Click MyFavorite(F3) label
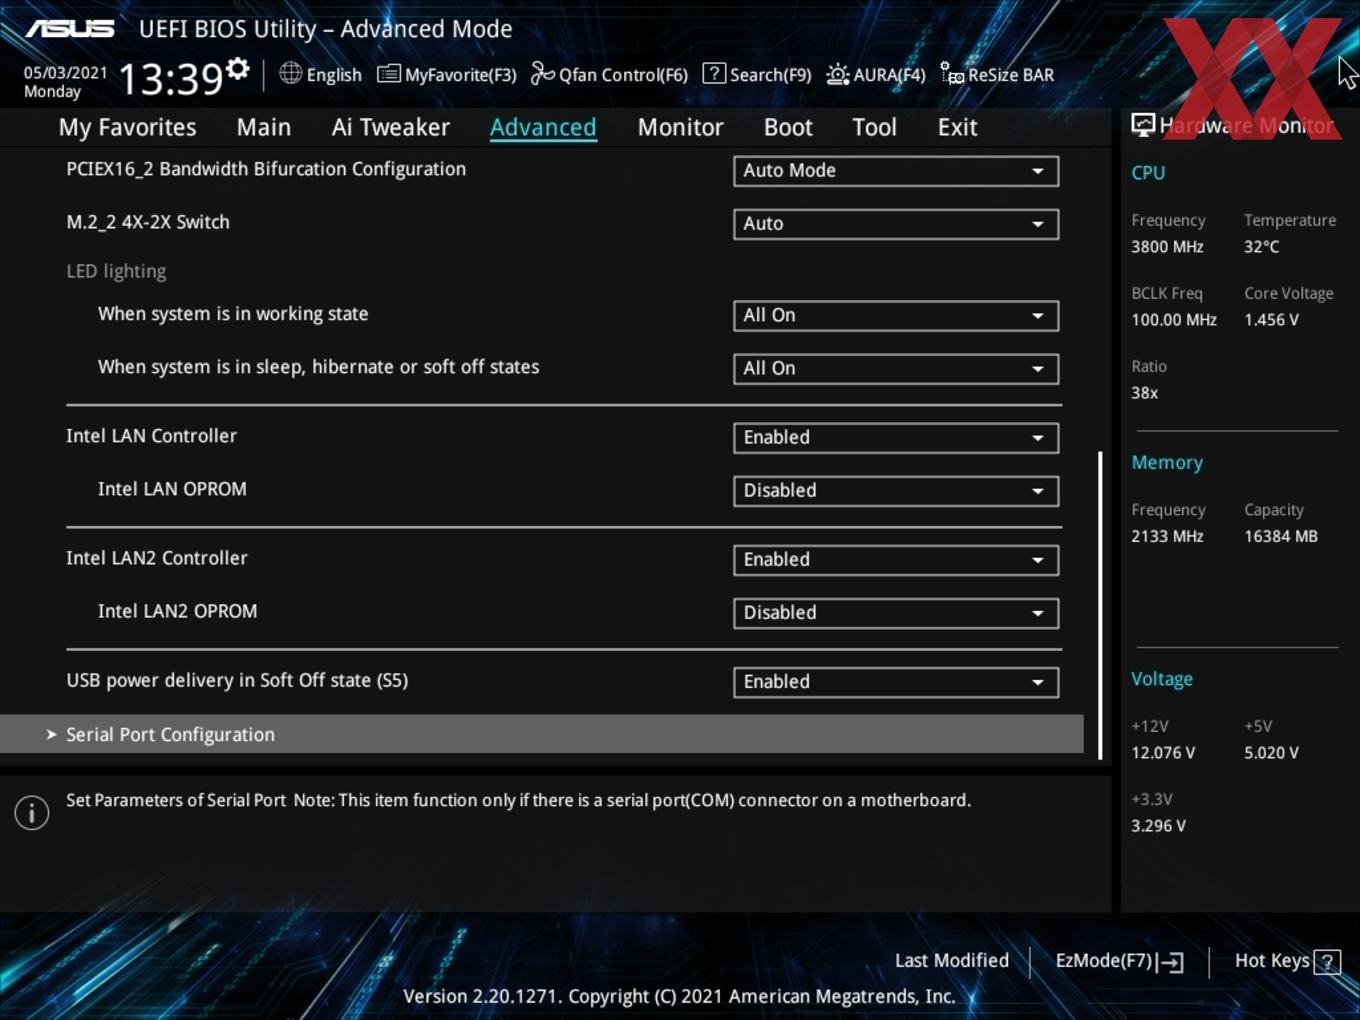 (460, 75)
